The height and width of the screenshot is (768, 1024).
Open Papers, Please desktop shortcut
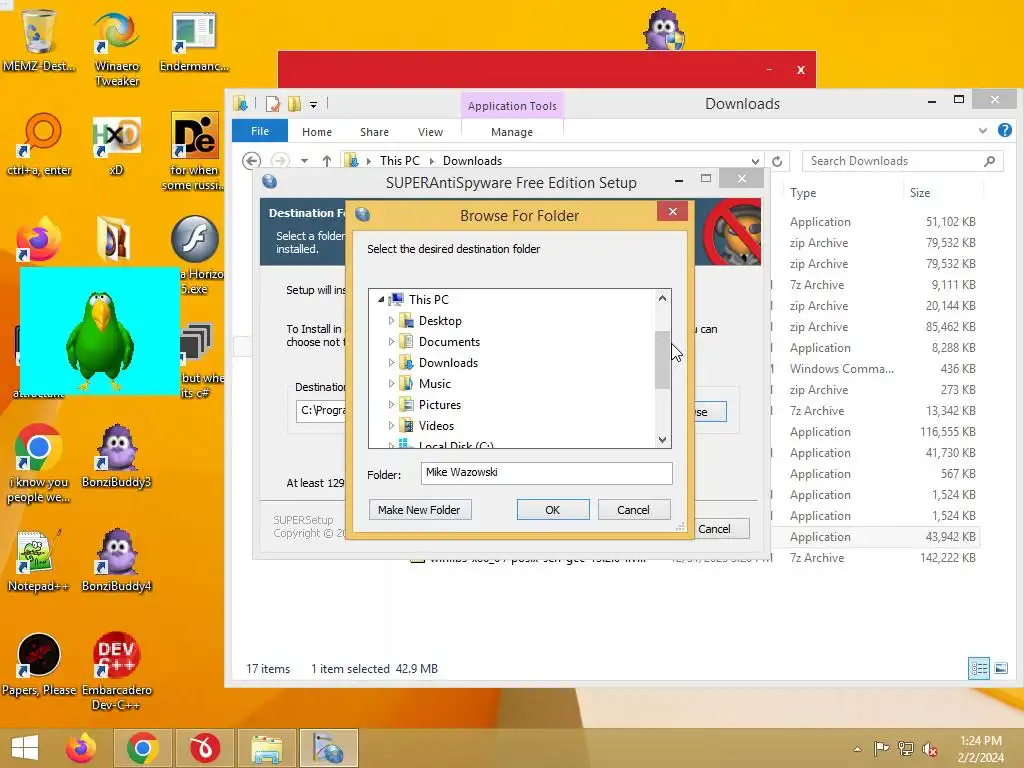[x=39, y=664]
